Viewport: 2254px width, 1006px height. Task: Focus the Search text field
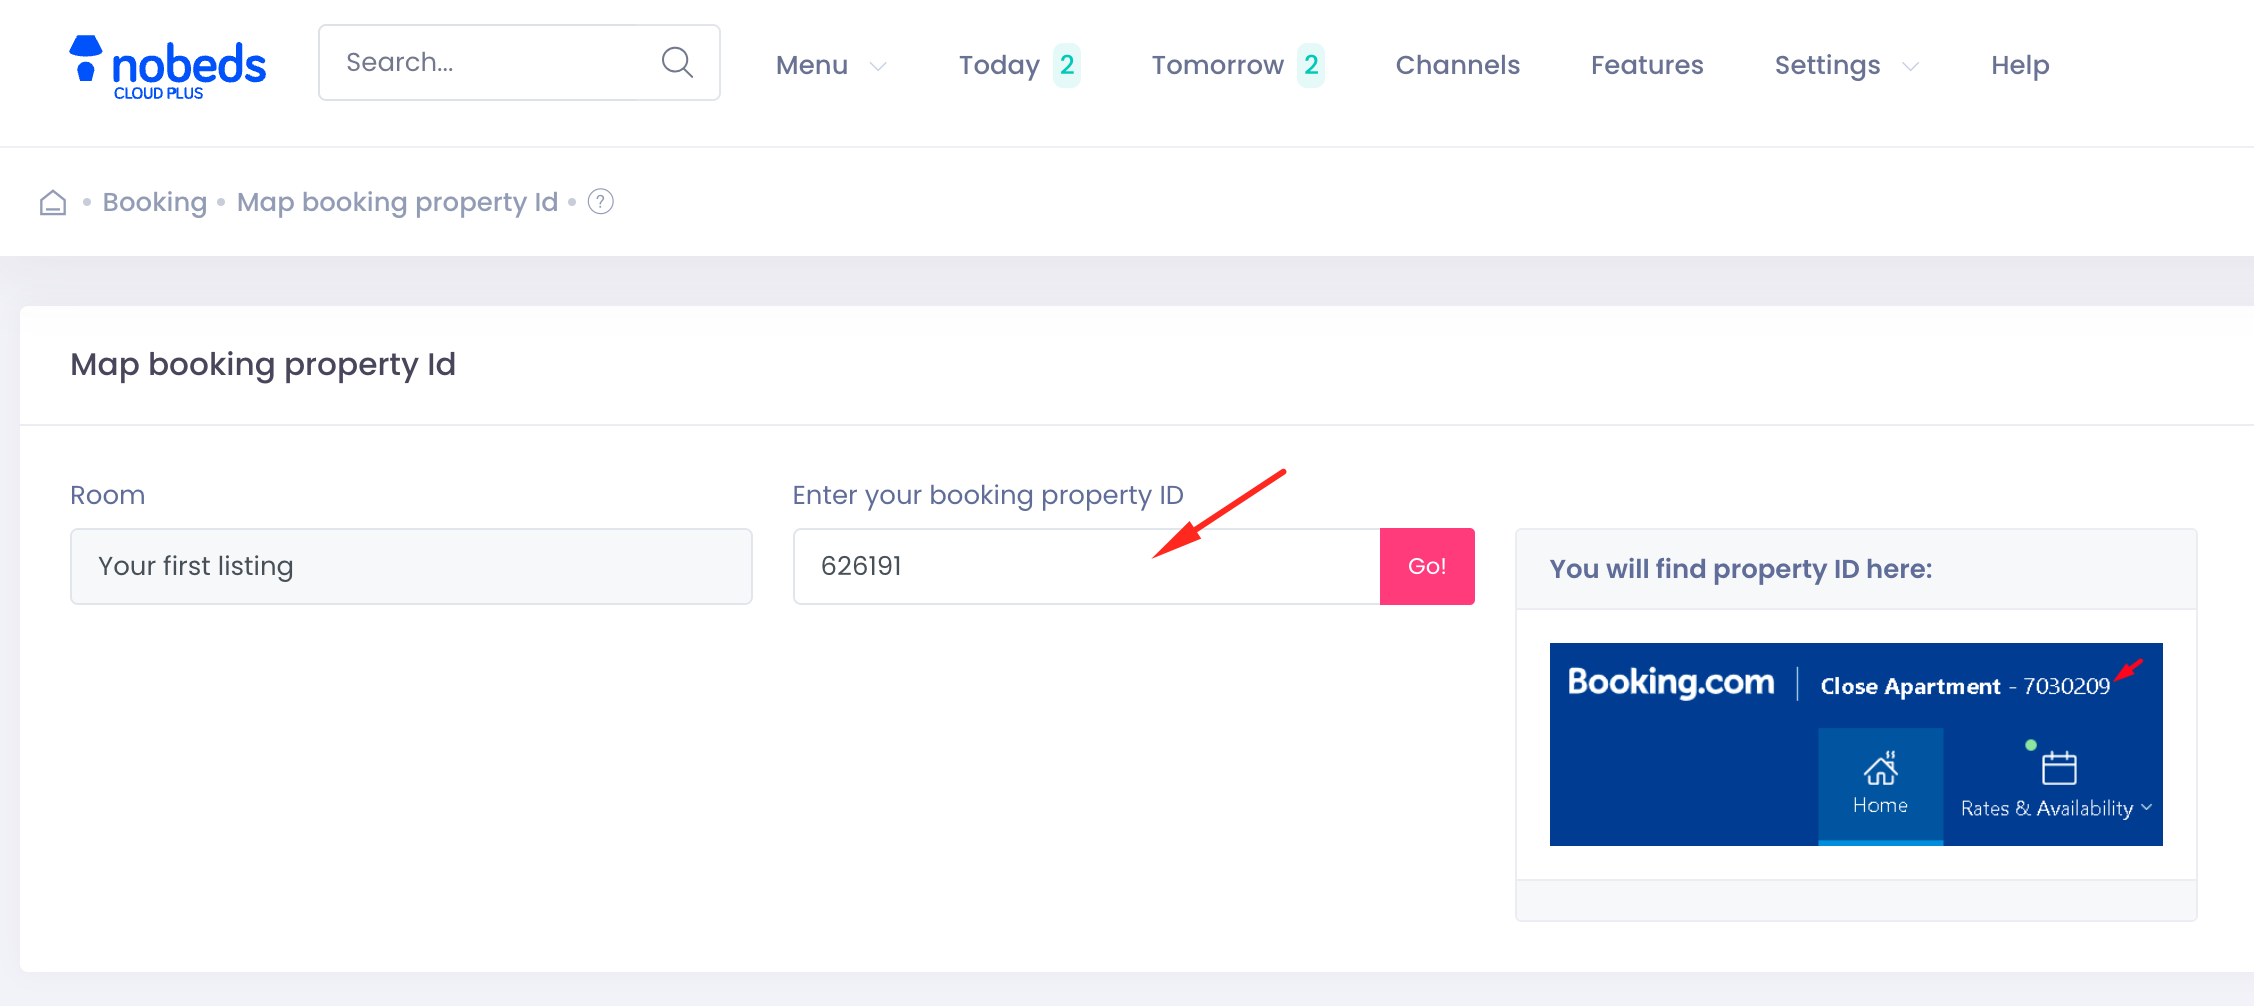coord(490,62)
